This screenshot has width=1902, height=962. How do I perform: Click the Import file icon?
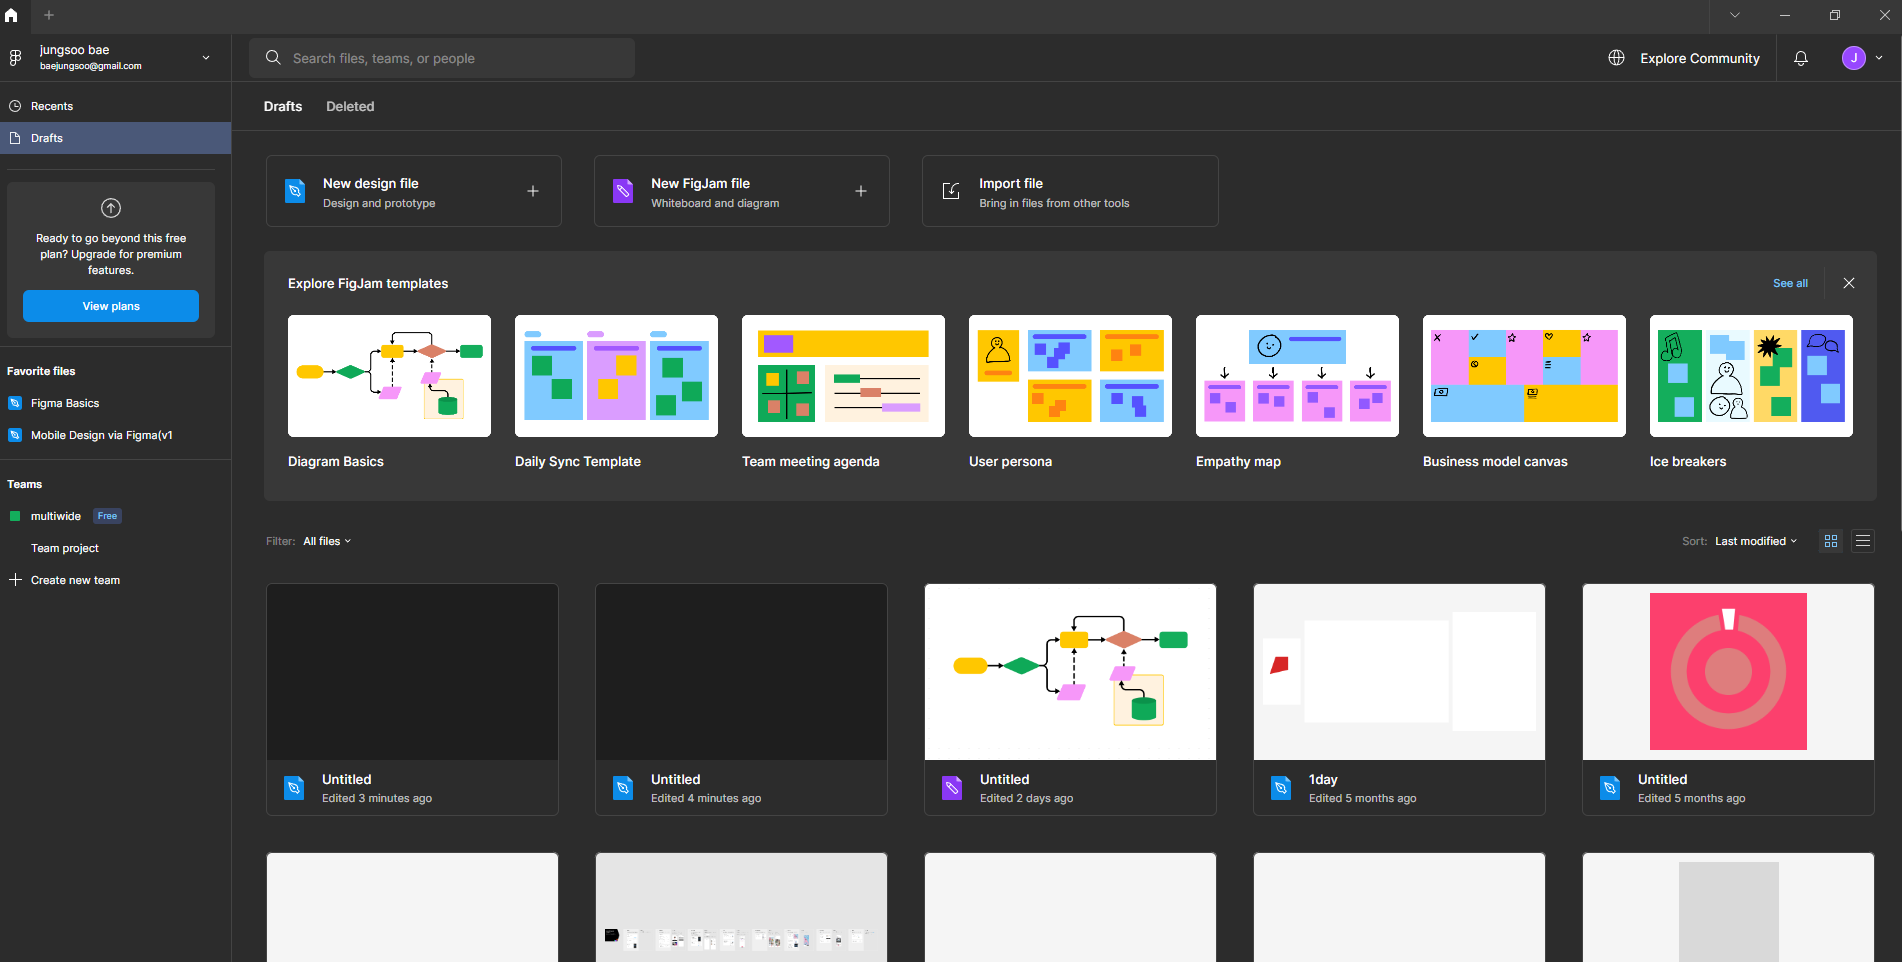(951, 191)
